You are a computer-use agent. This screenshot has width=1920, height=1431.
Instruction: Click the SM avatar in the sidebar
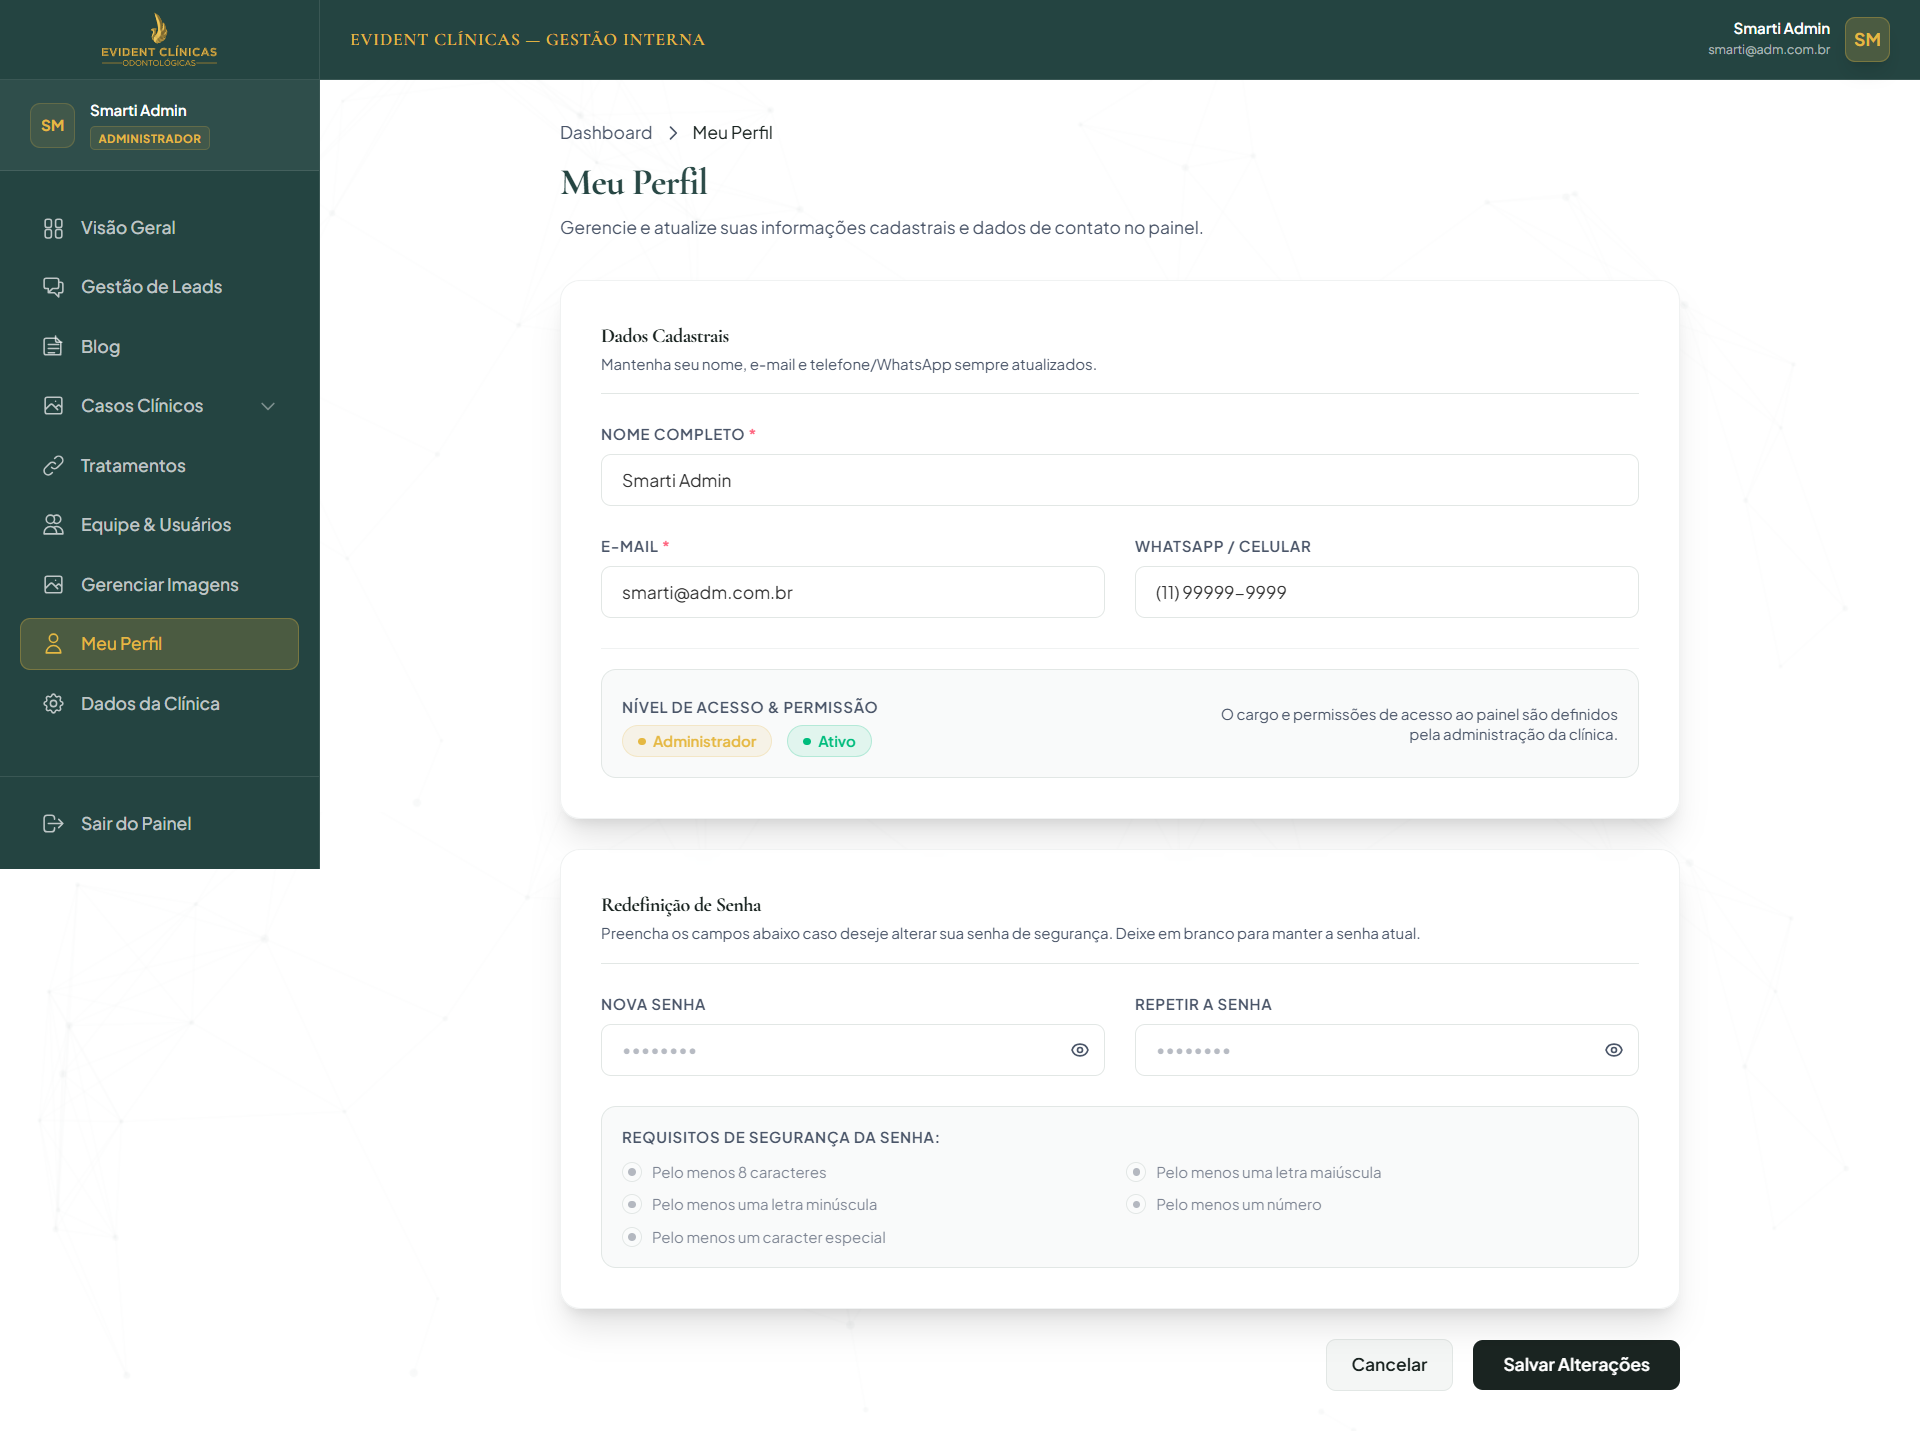[x=53, y=126]
